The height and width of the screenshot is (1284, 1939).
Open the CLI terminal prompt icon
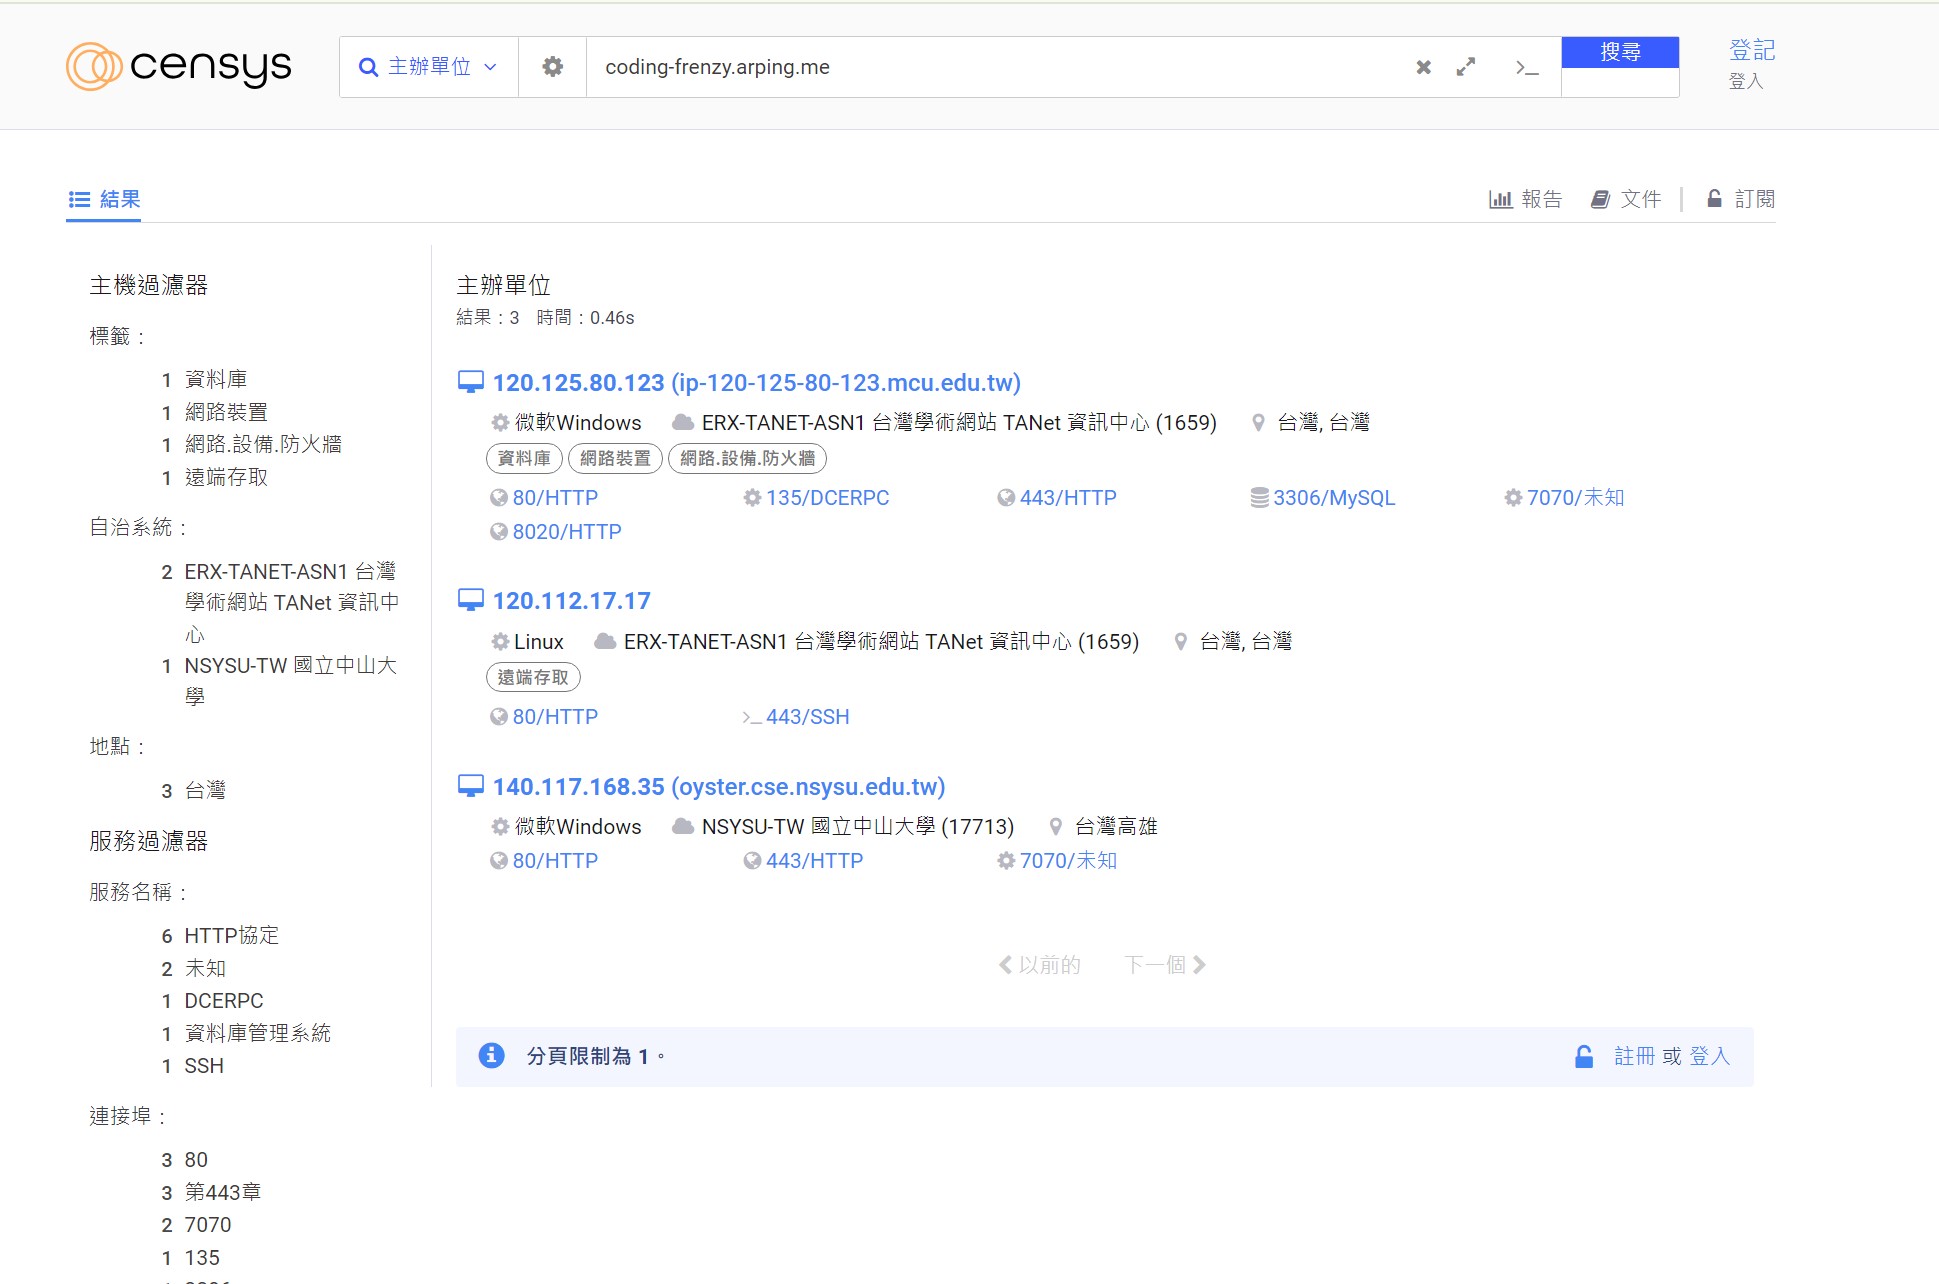[x=1526, y=67]
